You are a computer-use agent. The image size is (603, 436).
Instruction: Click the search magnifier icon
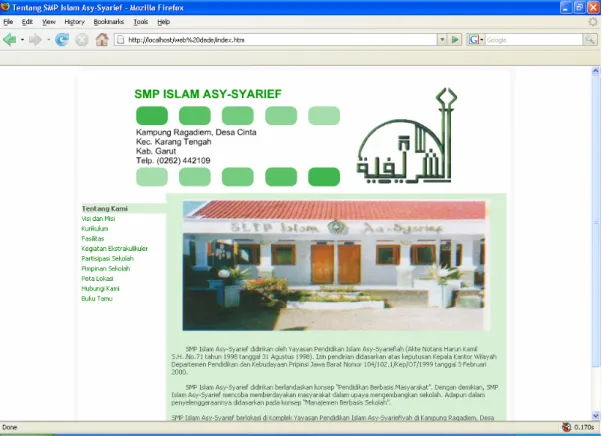590,40
